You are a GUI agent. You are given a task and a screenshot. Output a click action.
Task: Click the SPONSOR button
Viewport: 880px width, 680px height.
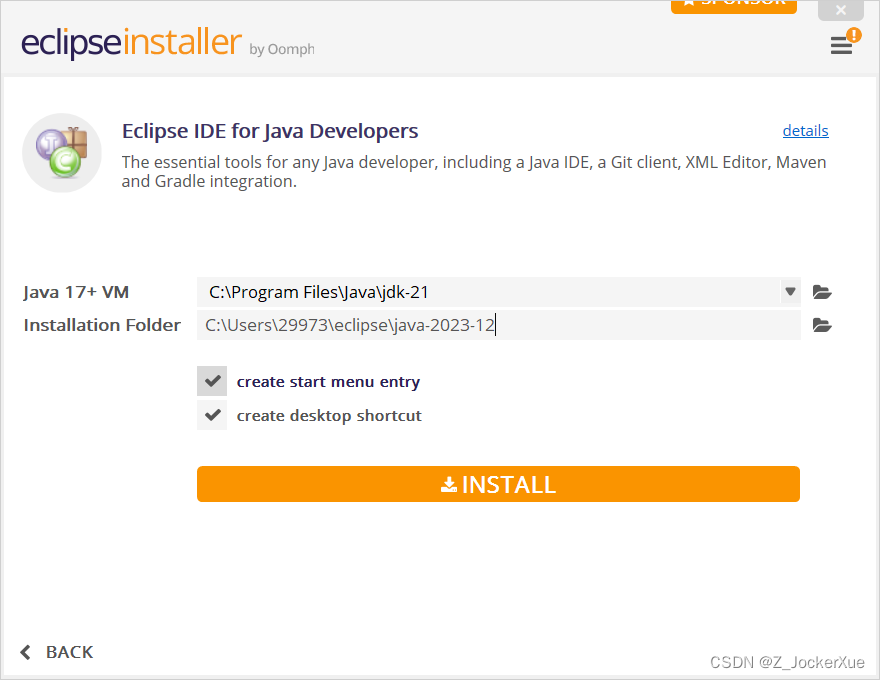[x=734, y=6]
